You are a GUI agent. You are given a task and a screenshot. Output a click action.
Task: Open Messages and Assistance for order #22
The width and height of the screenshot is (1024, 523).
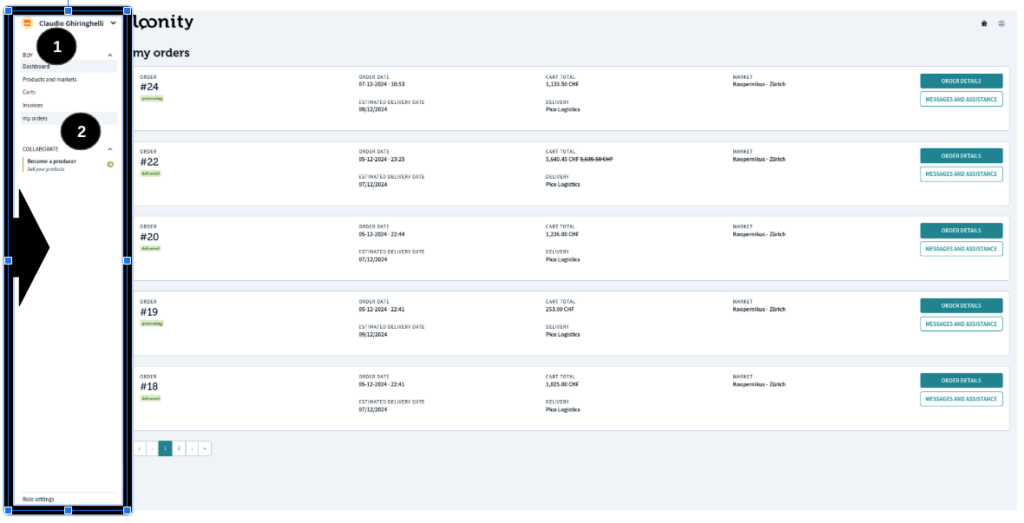pyautogui.click(x=960, y=174)
